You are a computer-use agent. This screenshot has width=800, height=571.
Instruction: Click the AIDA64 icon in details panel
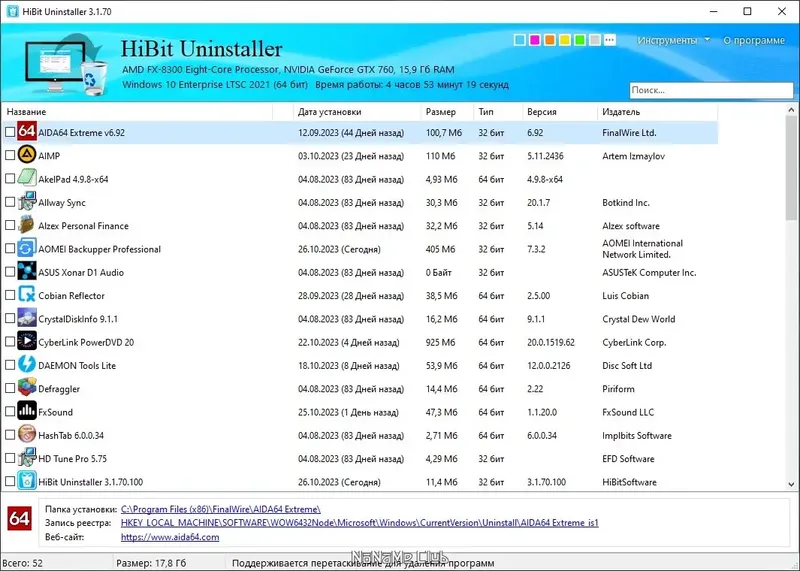tap(19, 518)
